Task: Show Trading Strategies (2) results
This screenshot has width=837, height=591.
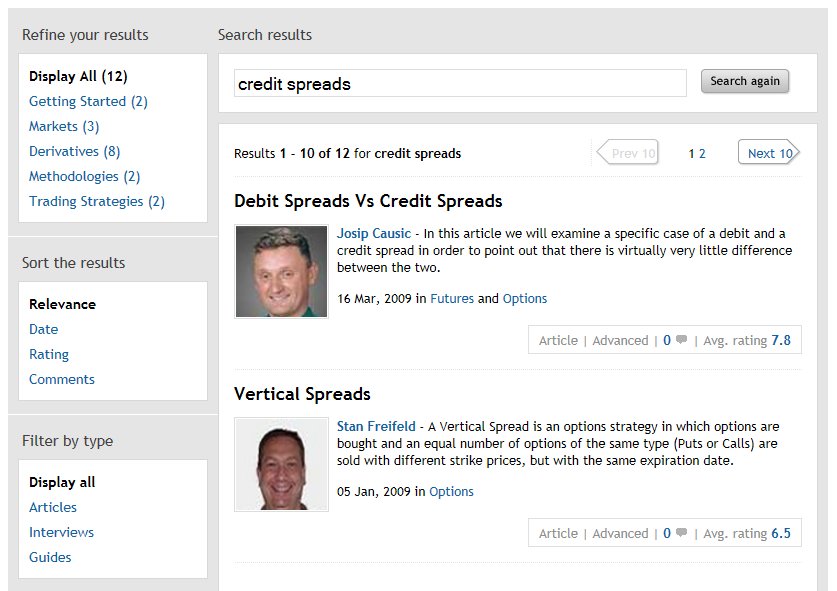Action: click(x=97, y=201)
